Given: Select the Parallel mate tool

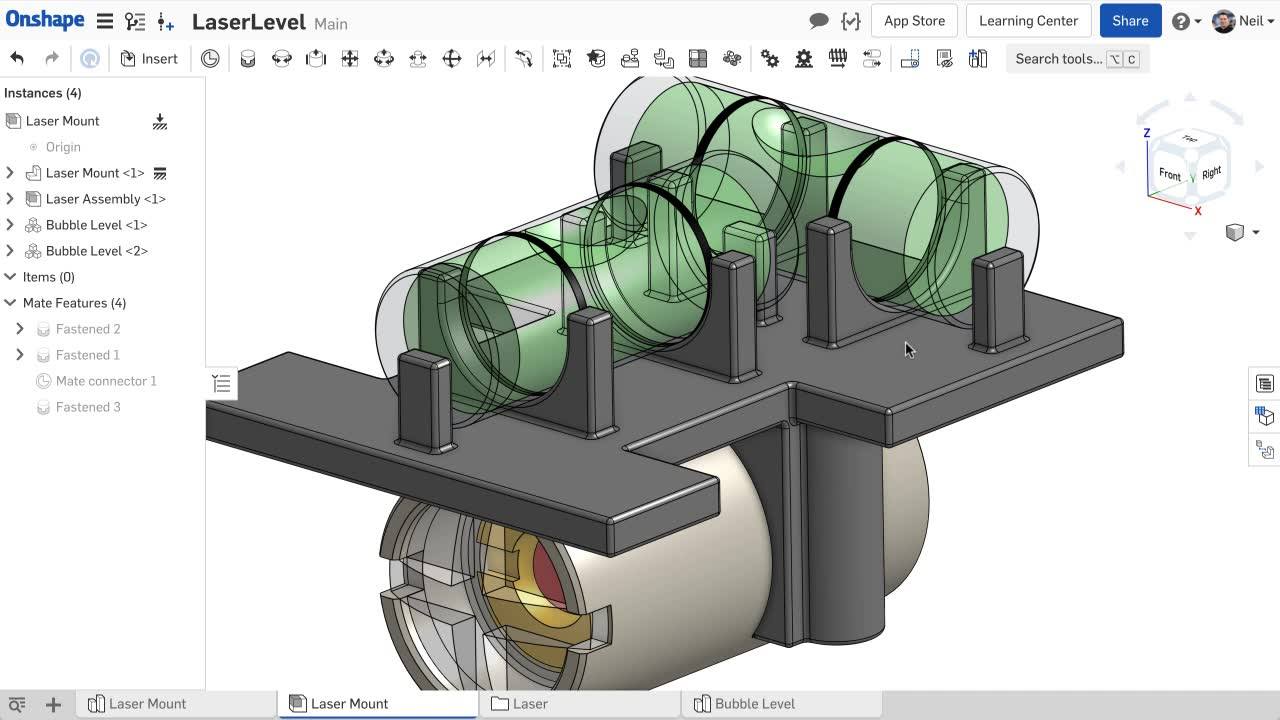Looking at the screenshot, I should click(486, 59).
